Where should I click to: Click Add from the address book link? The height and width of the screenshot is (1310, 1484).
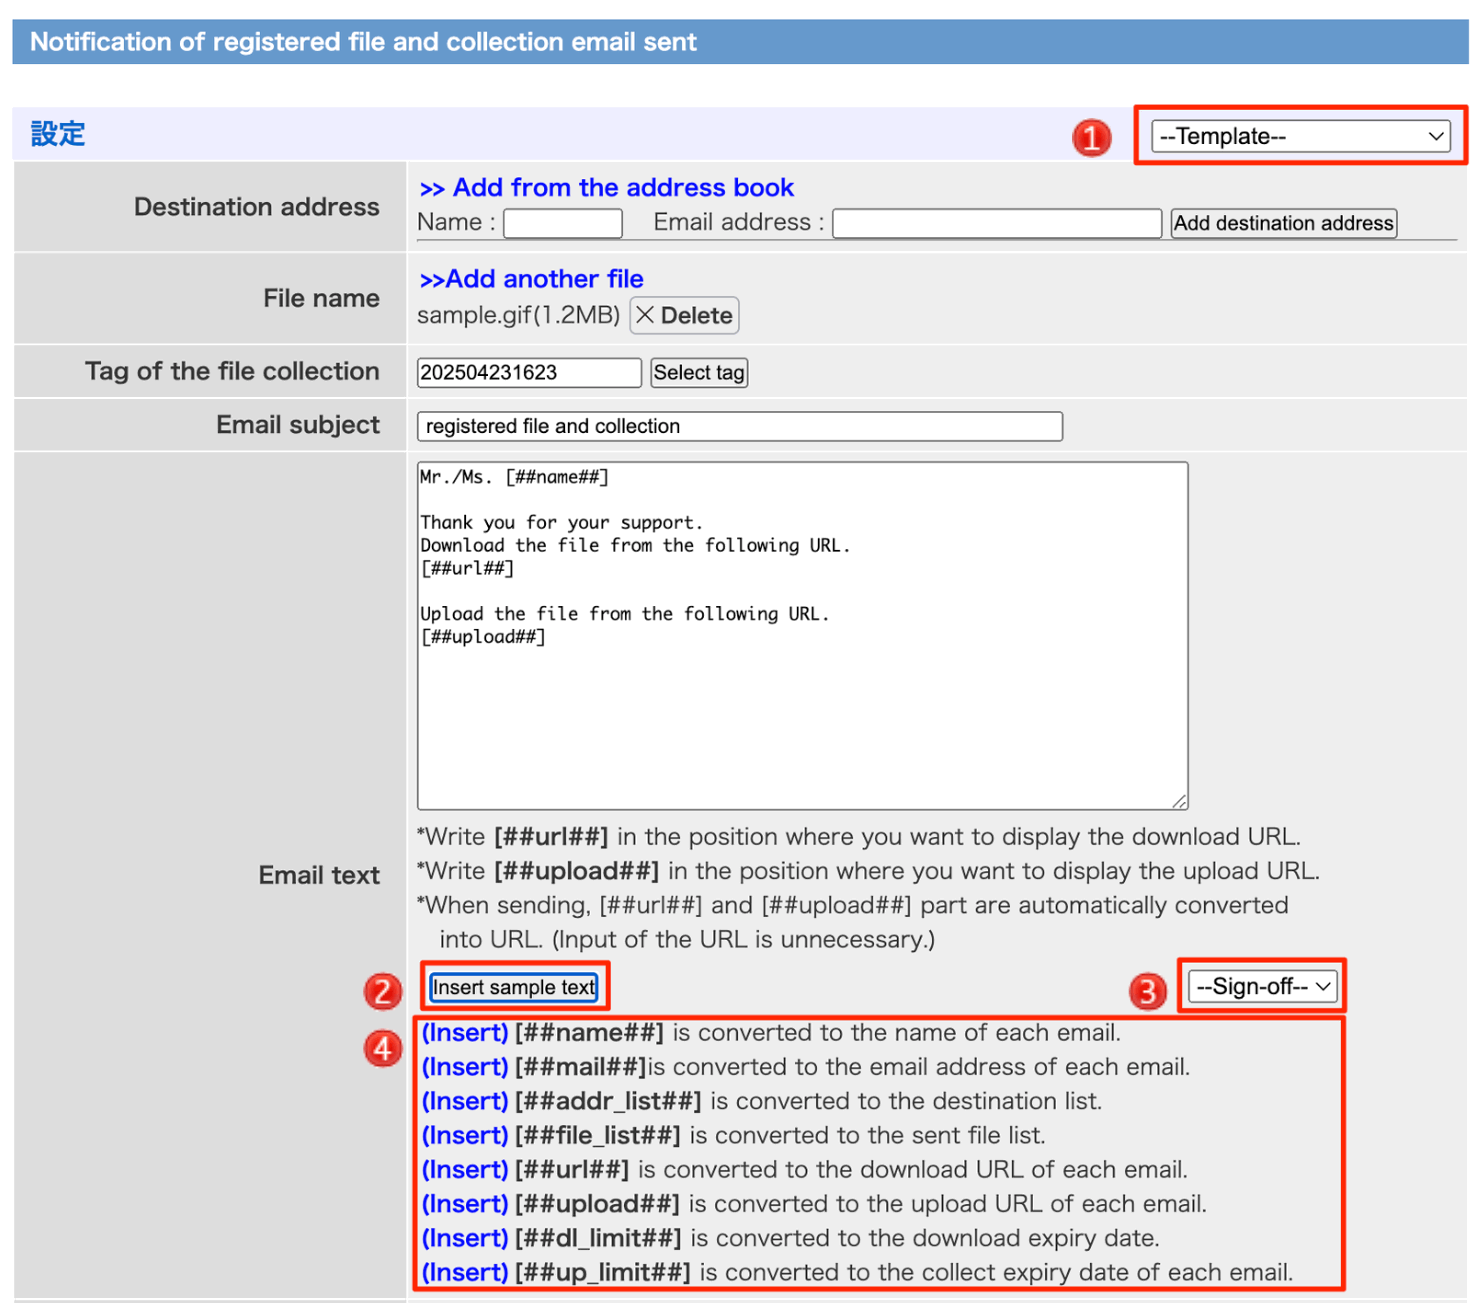606,188
